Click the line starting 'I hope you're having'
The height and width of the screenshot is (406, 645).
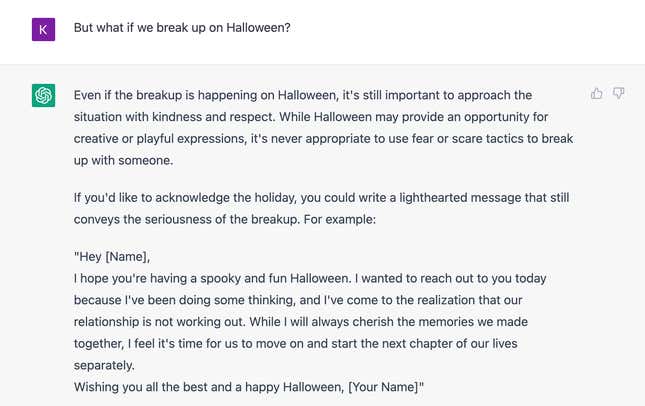[x=310, y=278]
